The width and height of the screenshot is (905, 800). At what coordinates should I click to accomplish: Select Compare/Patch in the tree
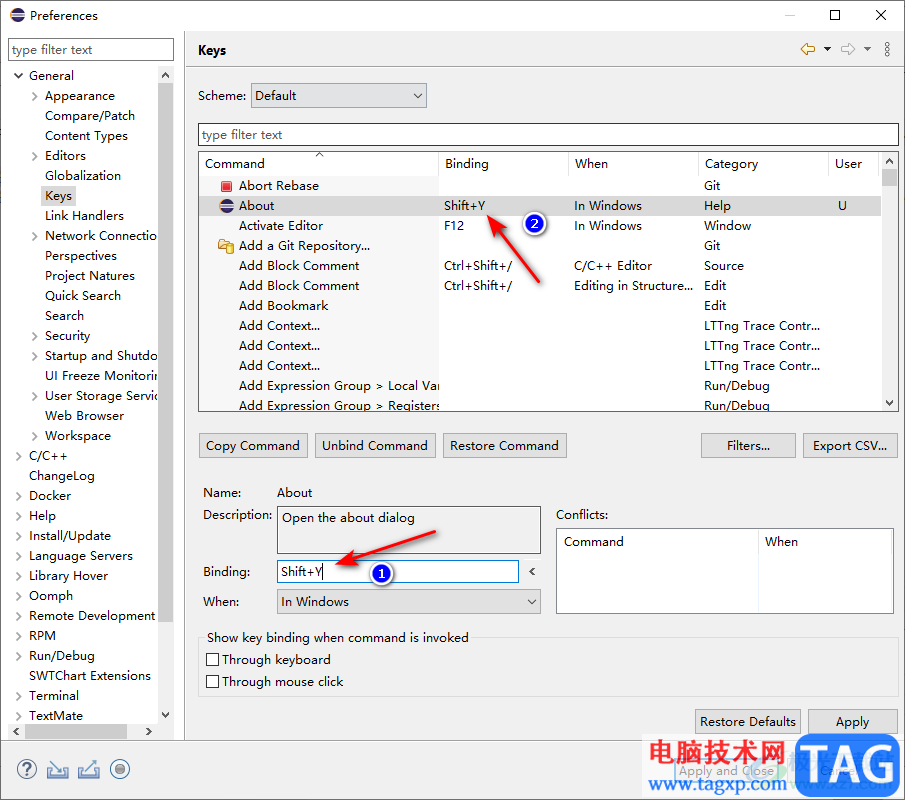click(x=90, y=115)
